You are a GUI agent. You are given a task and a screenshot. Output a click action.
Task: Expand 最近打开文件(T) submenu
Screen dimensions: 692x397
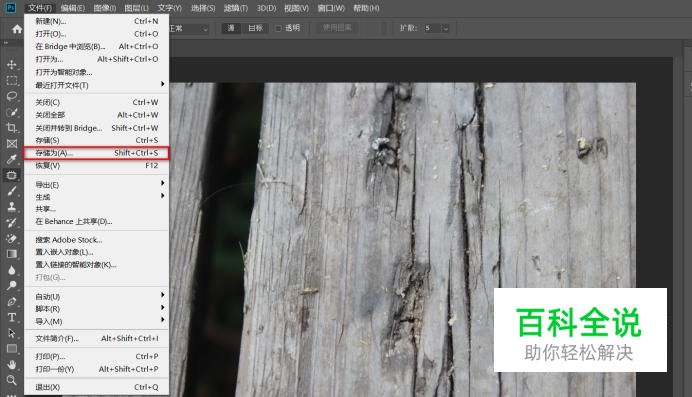pos(96,85)
